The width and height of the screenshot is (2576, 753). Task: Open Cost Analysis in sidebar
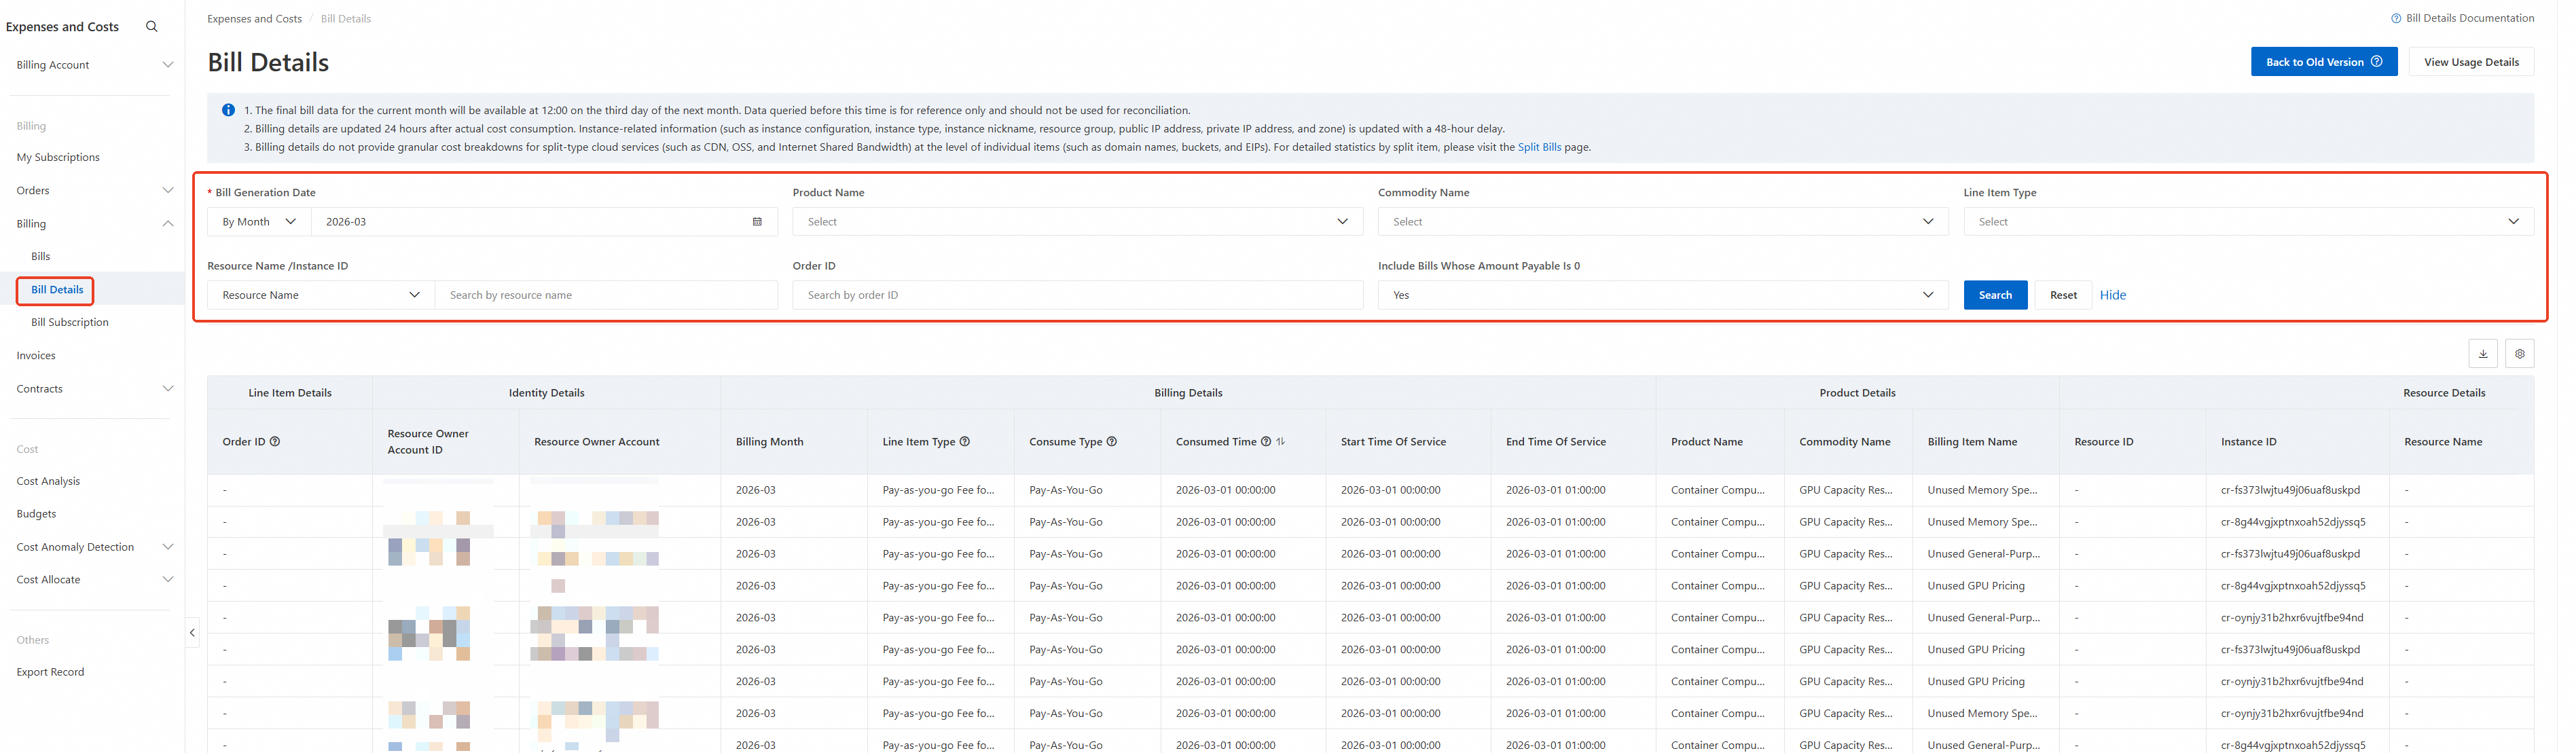tap(48, 481)
